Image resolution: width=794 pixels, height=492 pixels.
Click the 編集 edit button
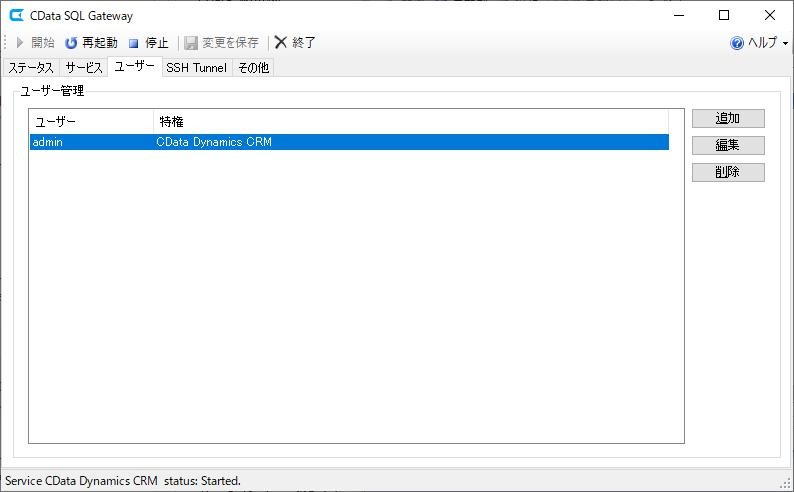pos(728,145)
